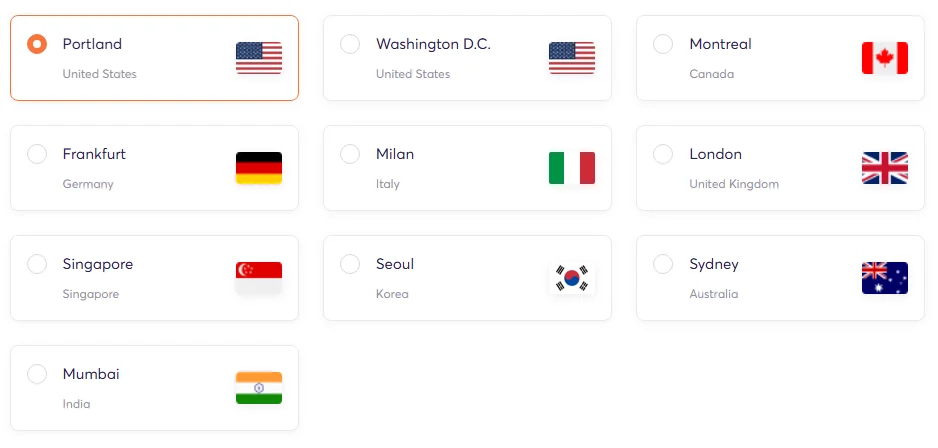The width and height of the screenshot is (938, 448).
Task: Choose the Montreal radio option
Action: [x=663, y=44]
